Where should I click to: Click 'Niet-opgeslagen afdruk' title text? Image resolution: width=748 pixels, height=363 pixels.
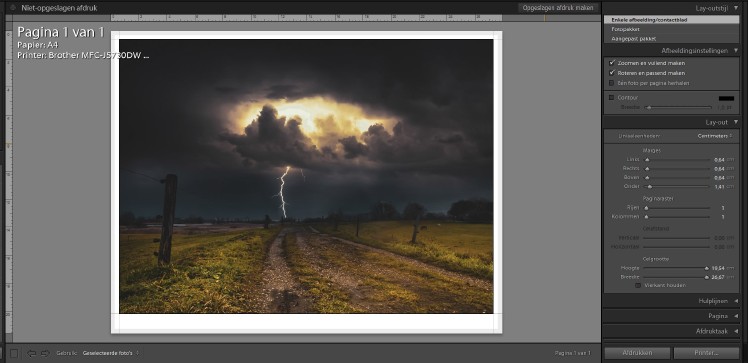[x=59, y=8]
